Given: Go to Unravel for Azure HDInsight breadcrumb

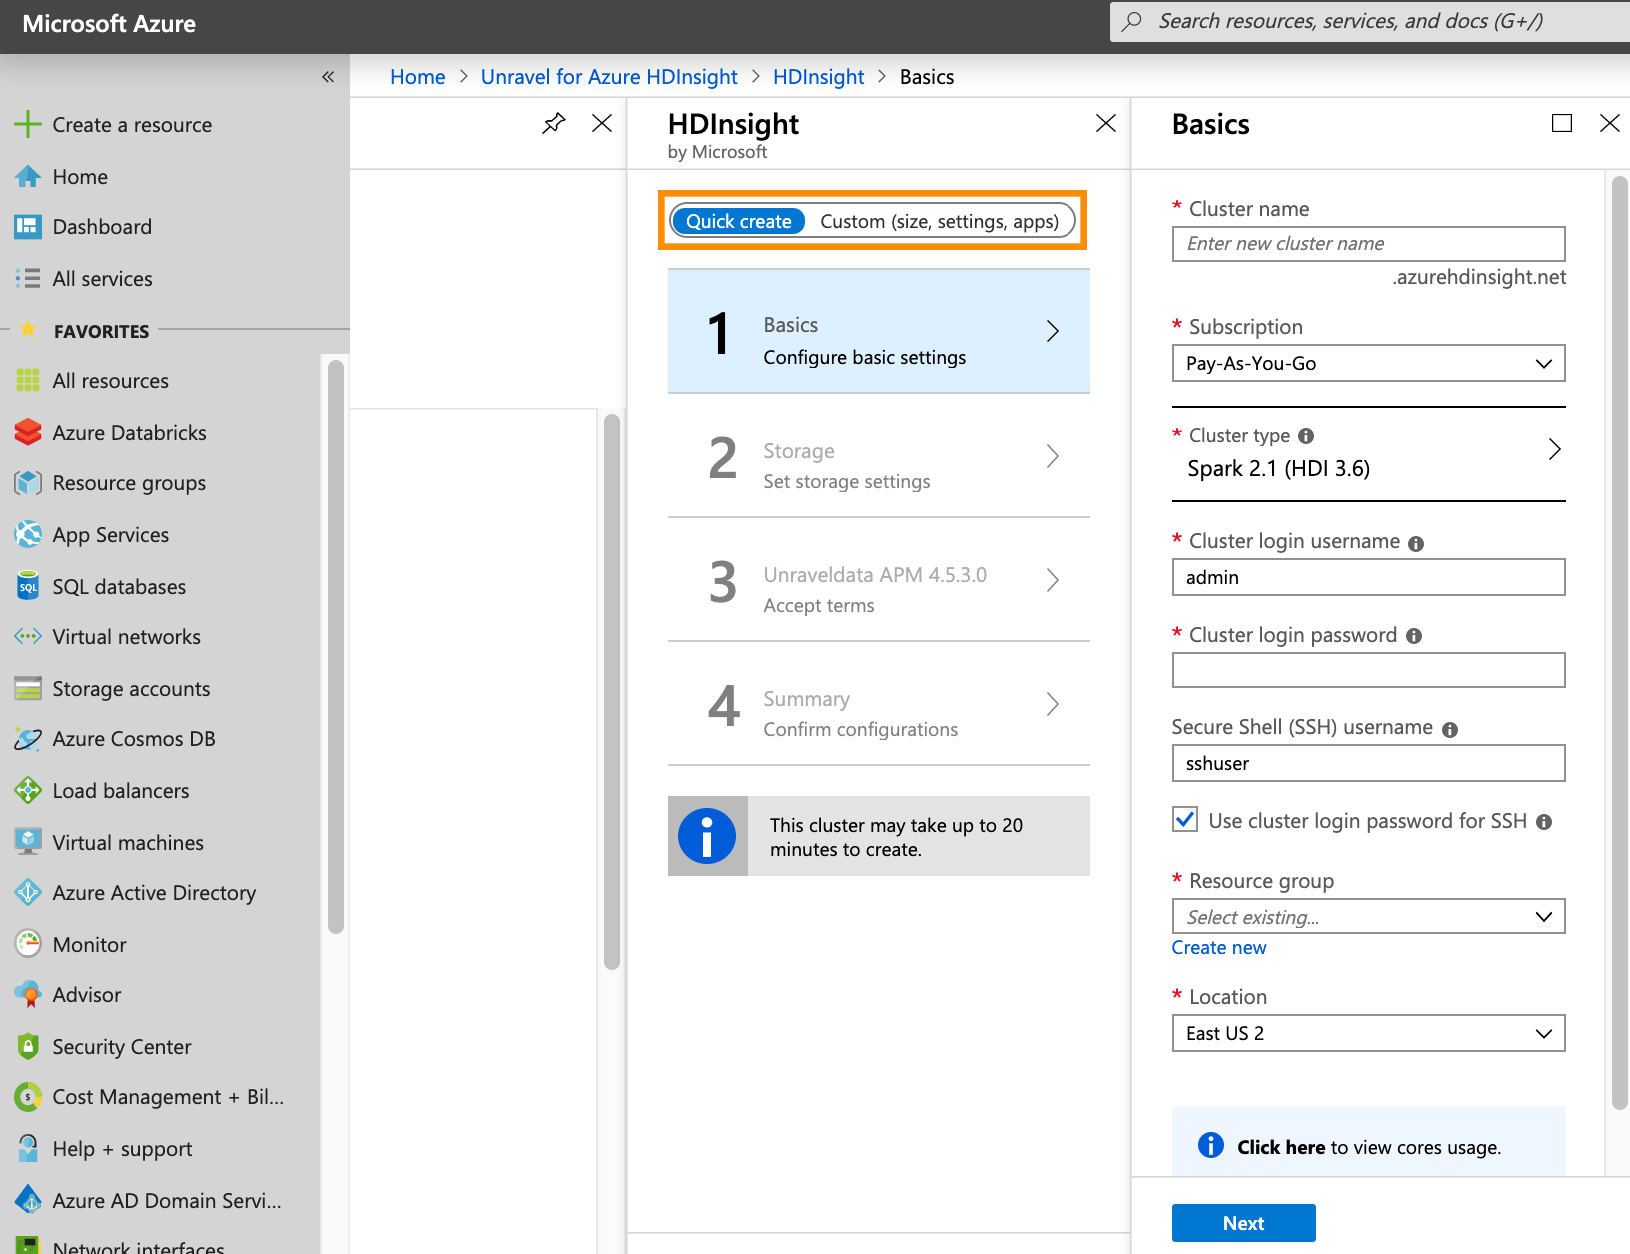Looking at the screenshot, I should click(608, 77).
